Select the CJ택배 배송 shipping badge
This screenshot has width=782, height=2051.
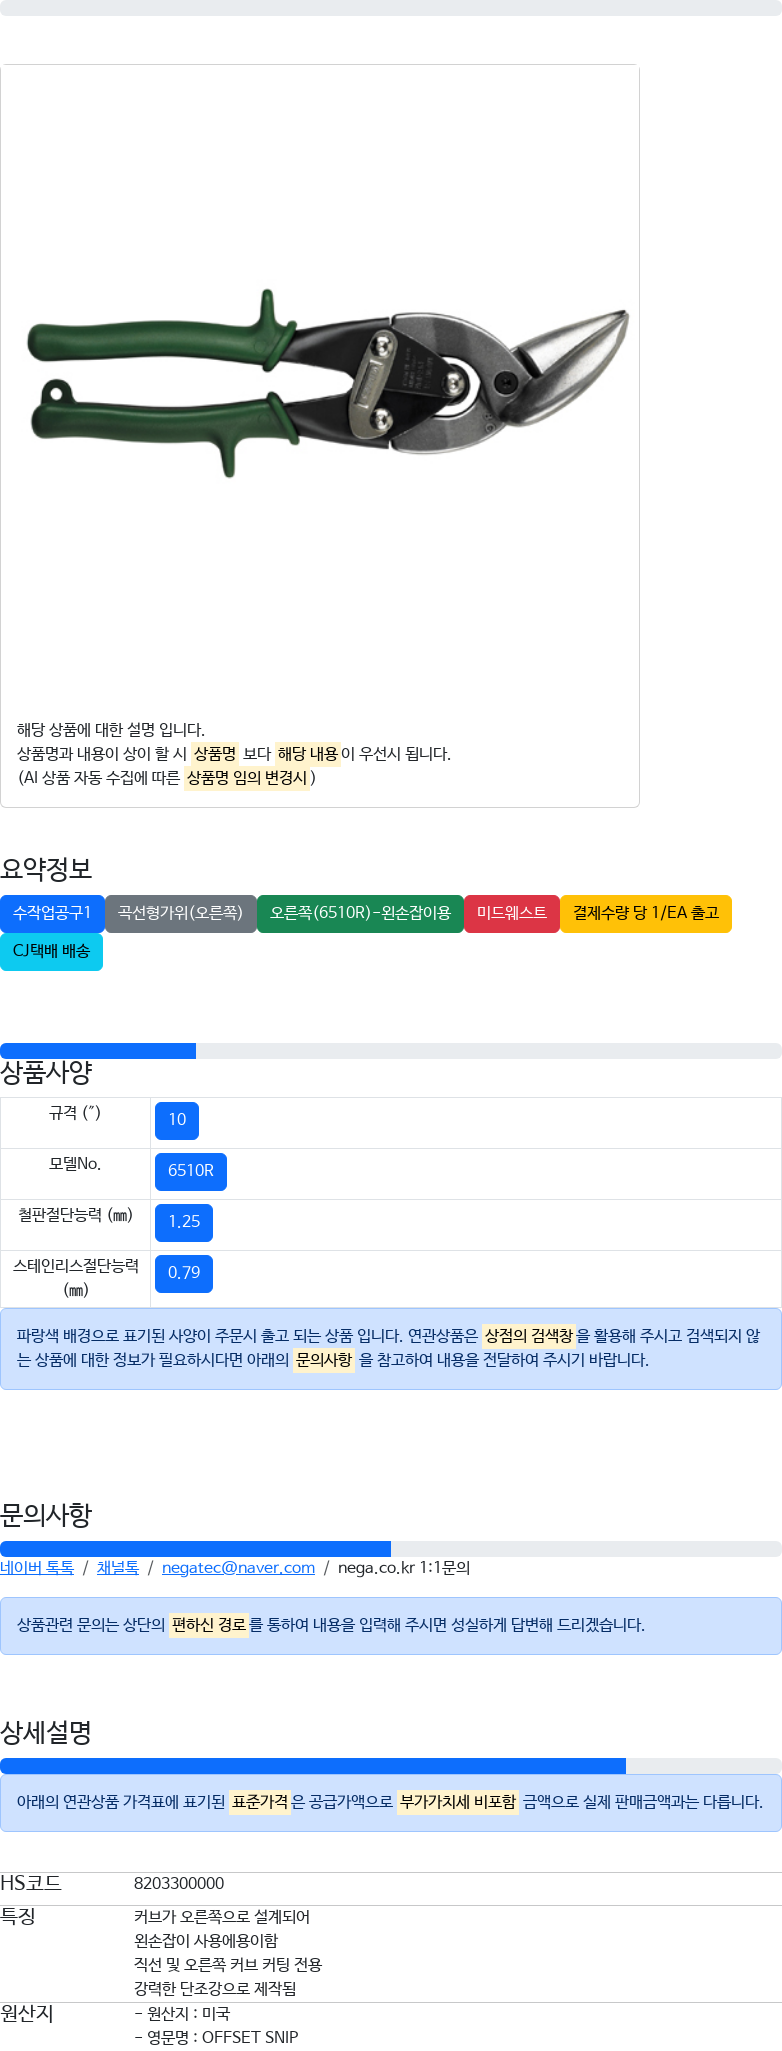(x=51, y=951)
